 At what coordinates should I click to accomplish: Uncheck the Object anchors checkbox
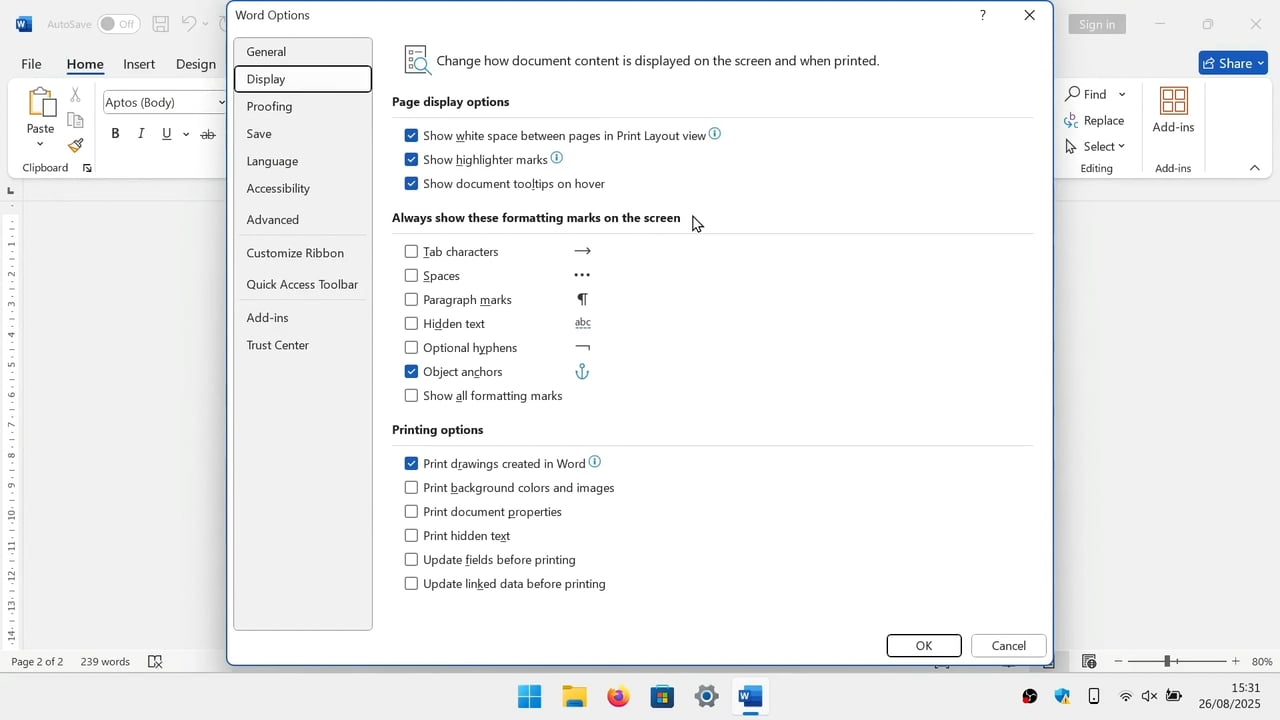tap(411, 372)
